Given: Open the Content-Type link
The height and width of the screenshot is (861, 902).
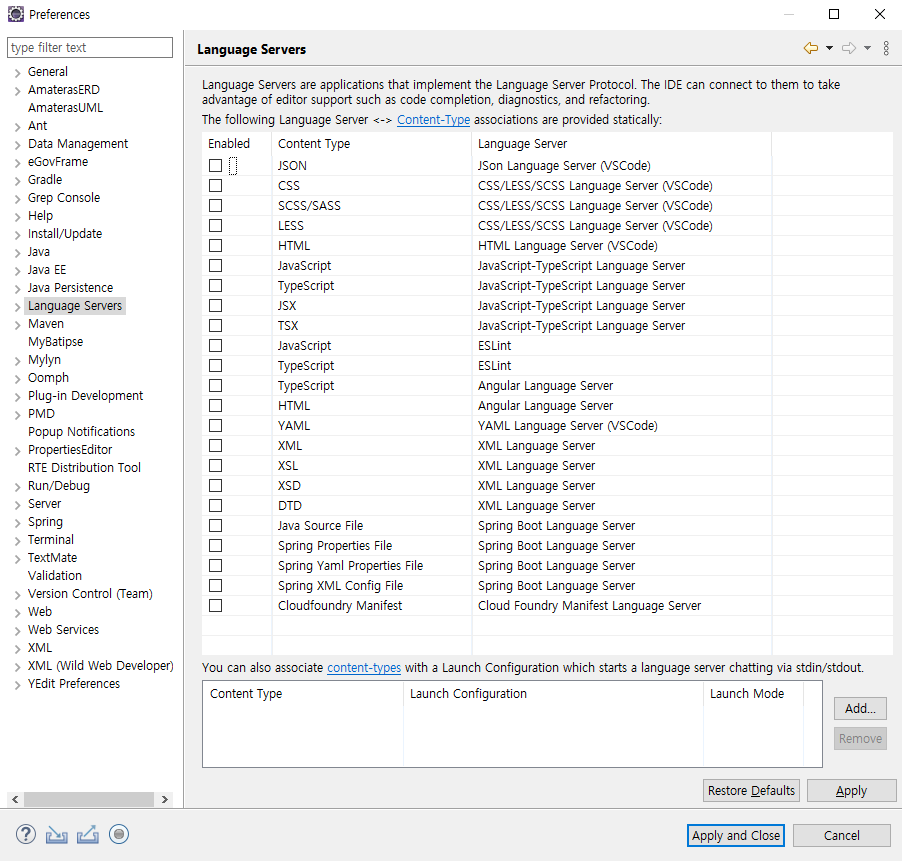Looking at the screenshot, I should tap(433, 120).
